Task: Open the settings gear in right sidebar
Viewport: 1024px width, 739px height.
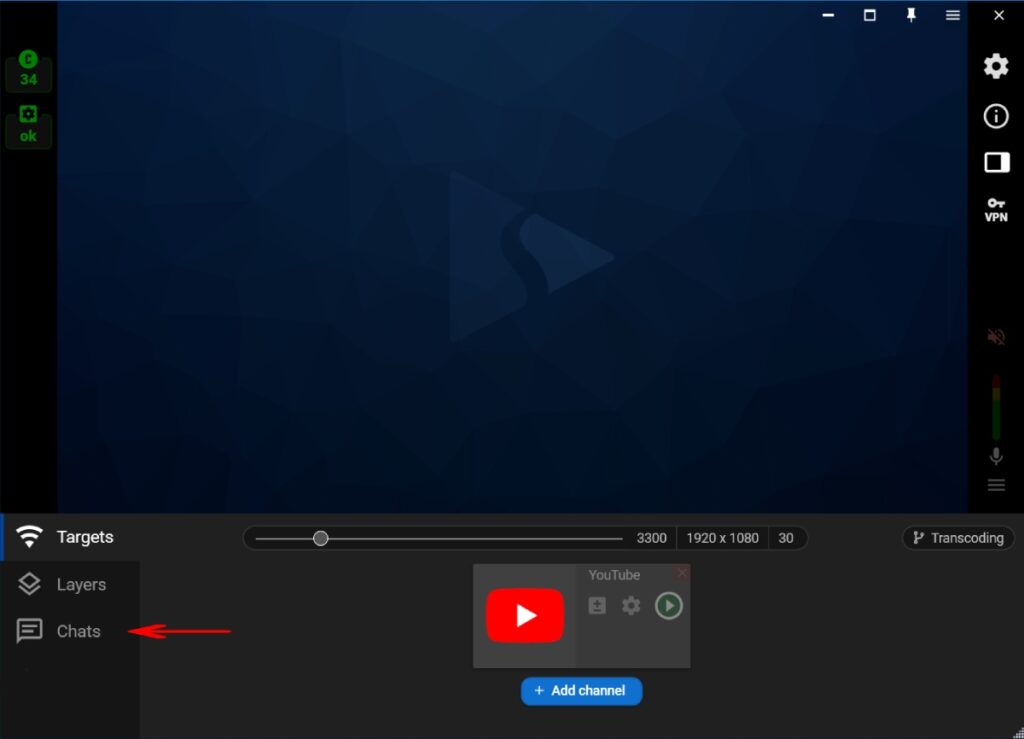Action: pos(996,67)
